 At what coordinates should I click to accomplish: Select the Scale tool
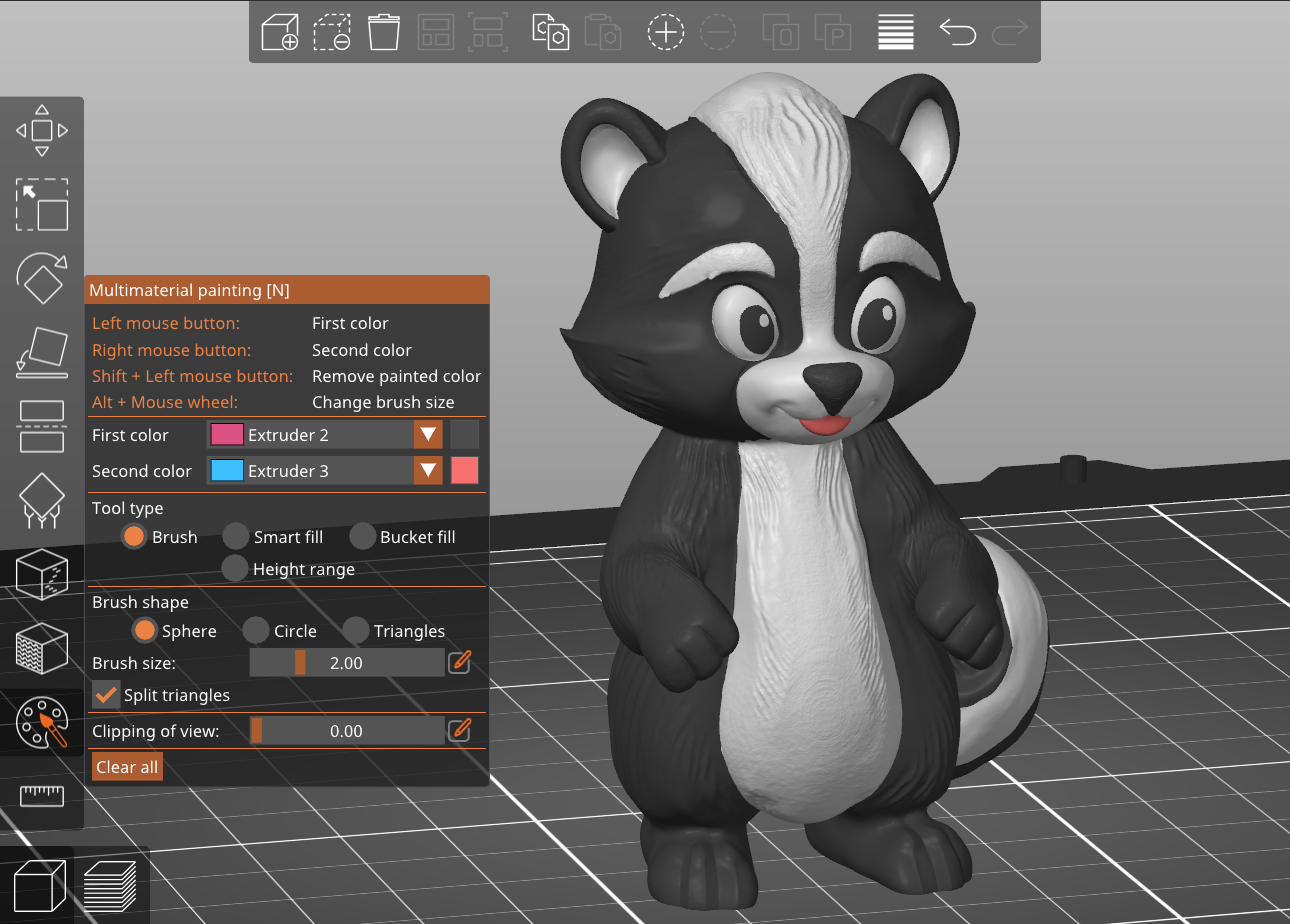(42, 204)
